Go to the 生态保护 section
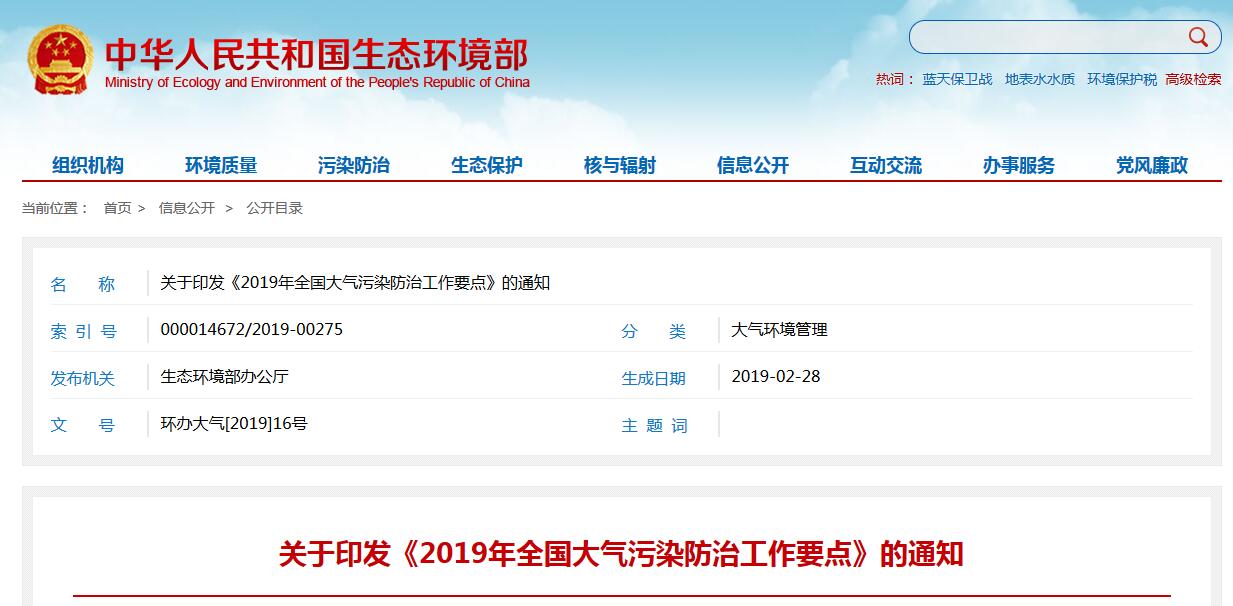 tap(487, 165)
